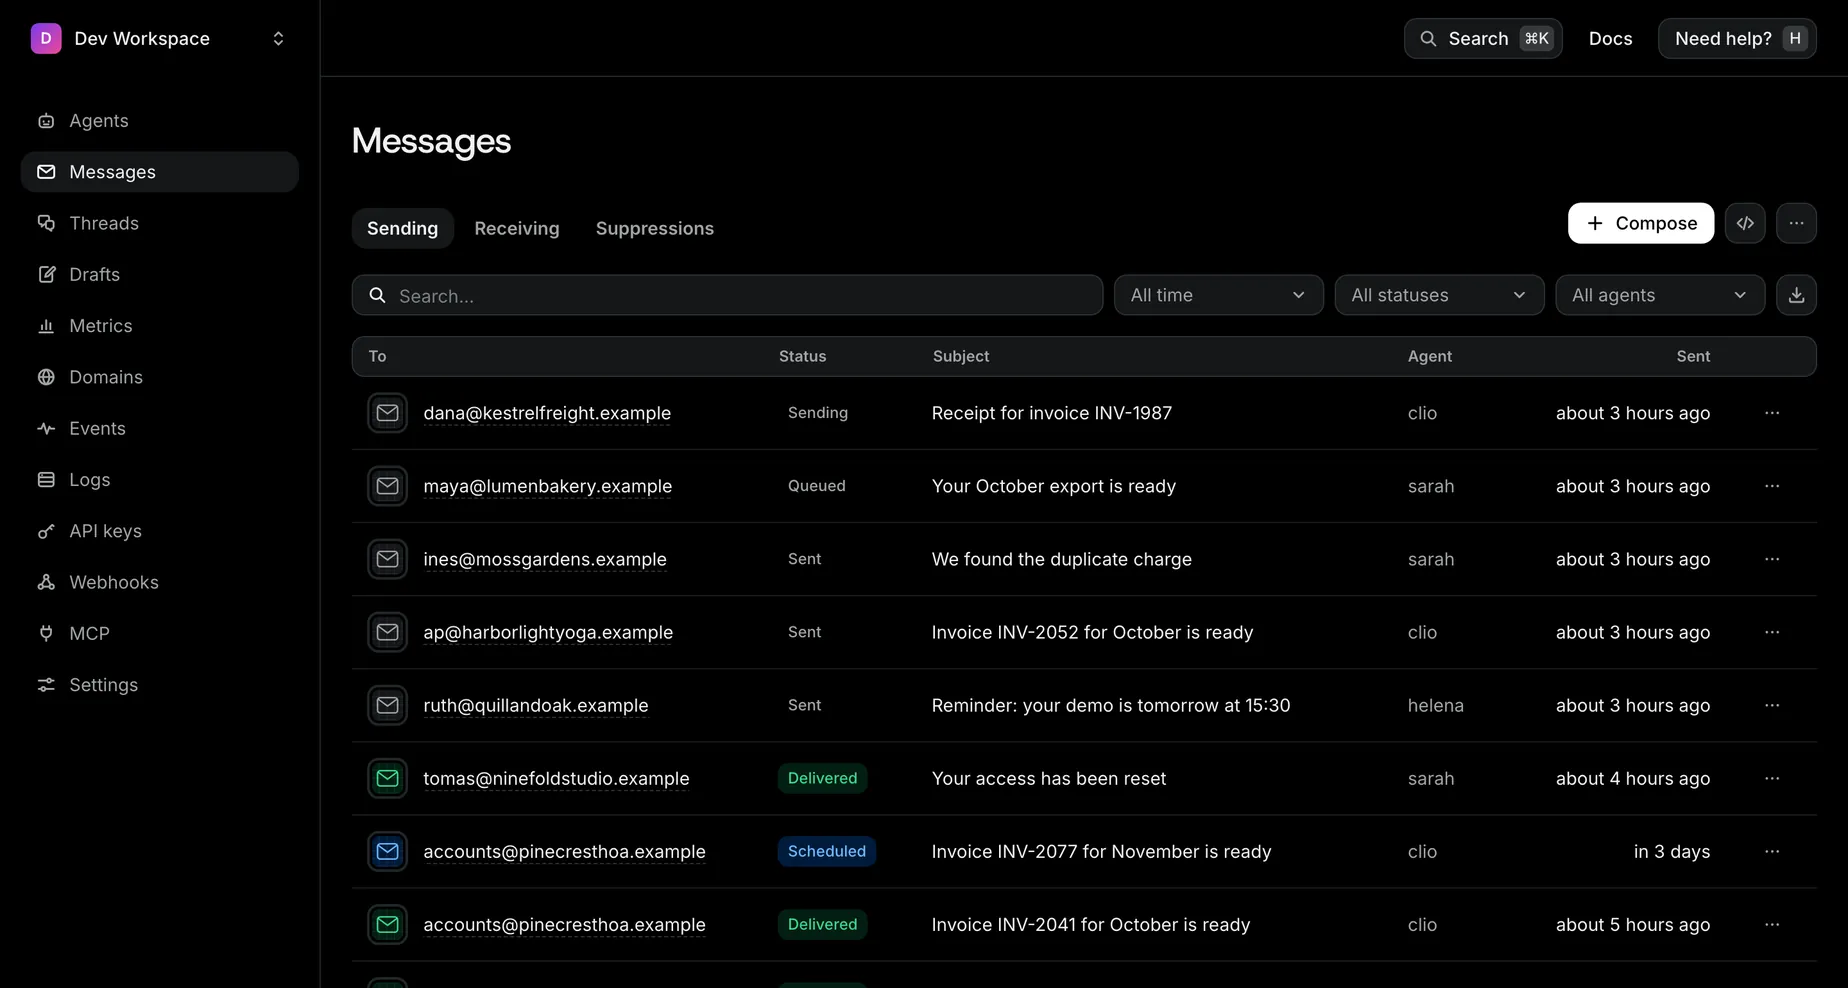Click subject We found the duplicate charge

(1062, 559)
